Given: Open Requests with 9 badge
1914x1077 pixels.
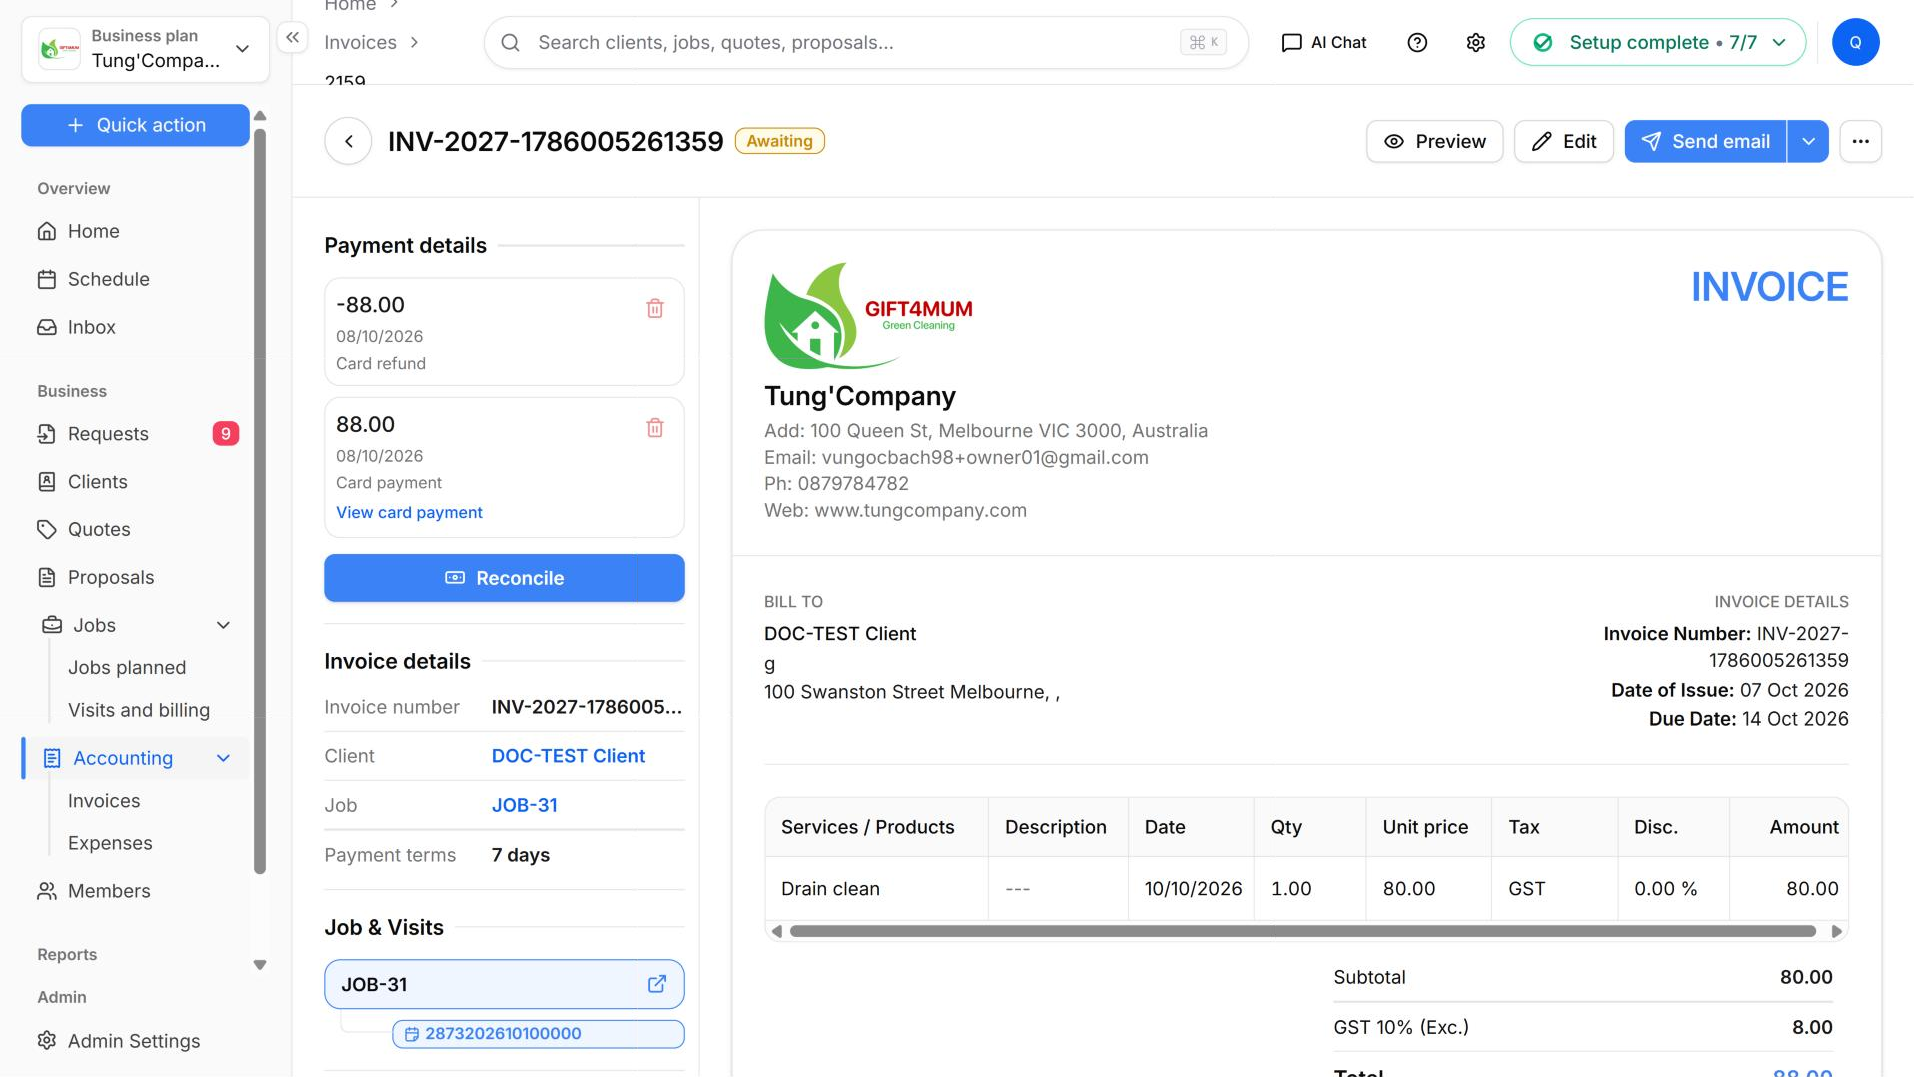Looking at the screenshot, I should 135,434.
